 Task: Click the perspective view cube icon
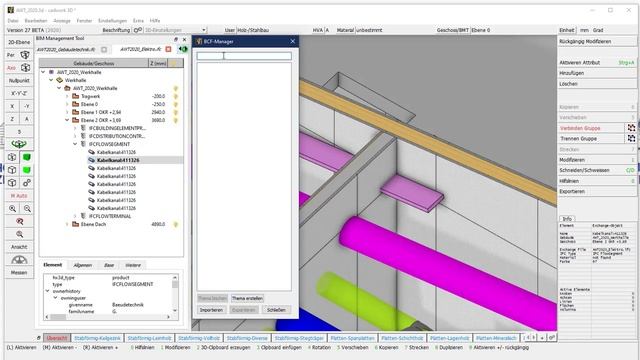[25, 55]
